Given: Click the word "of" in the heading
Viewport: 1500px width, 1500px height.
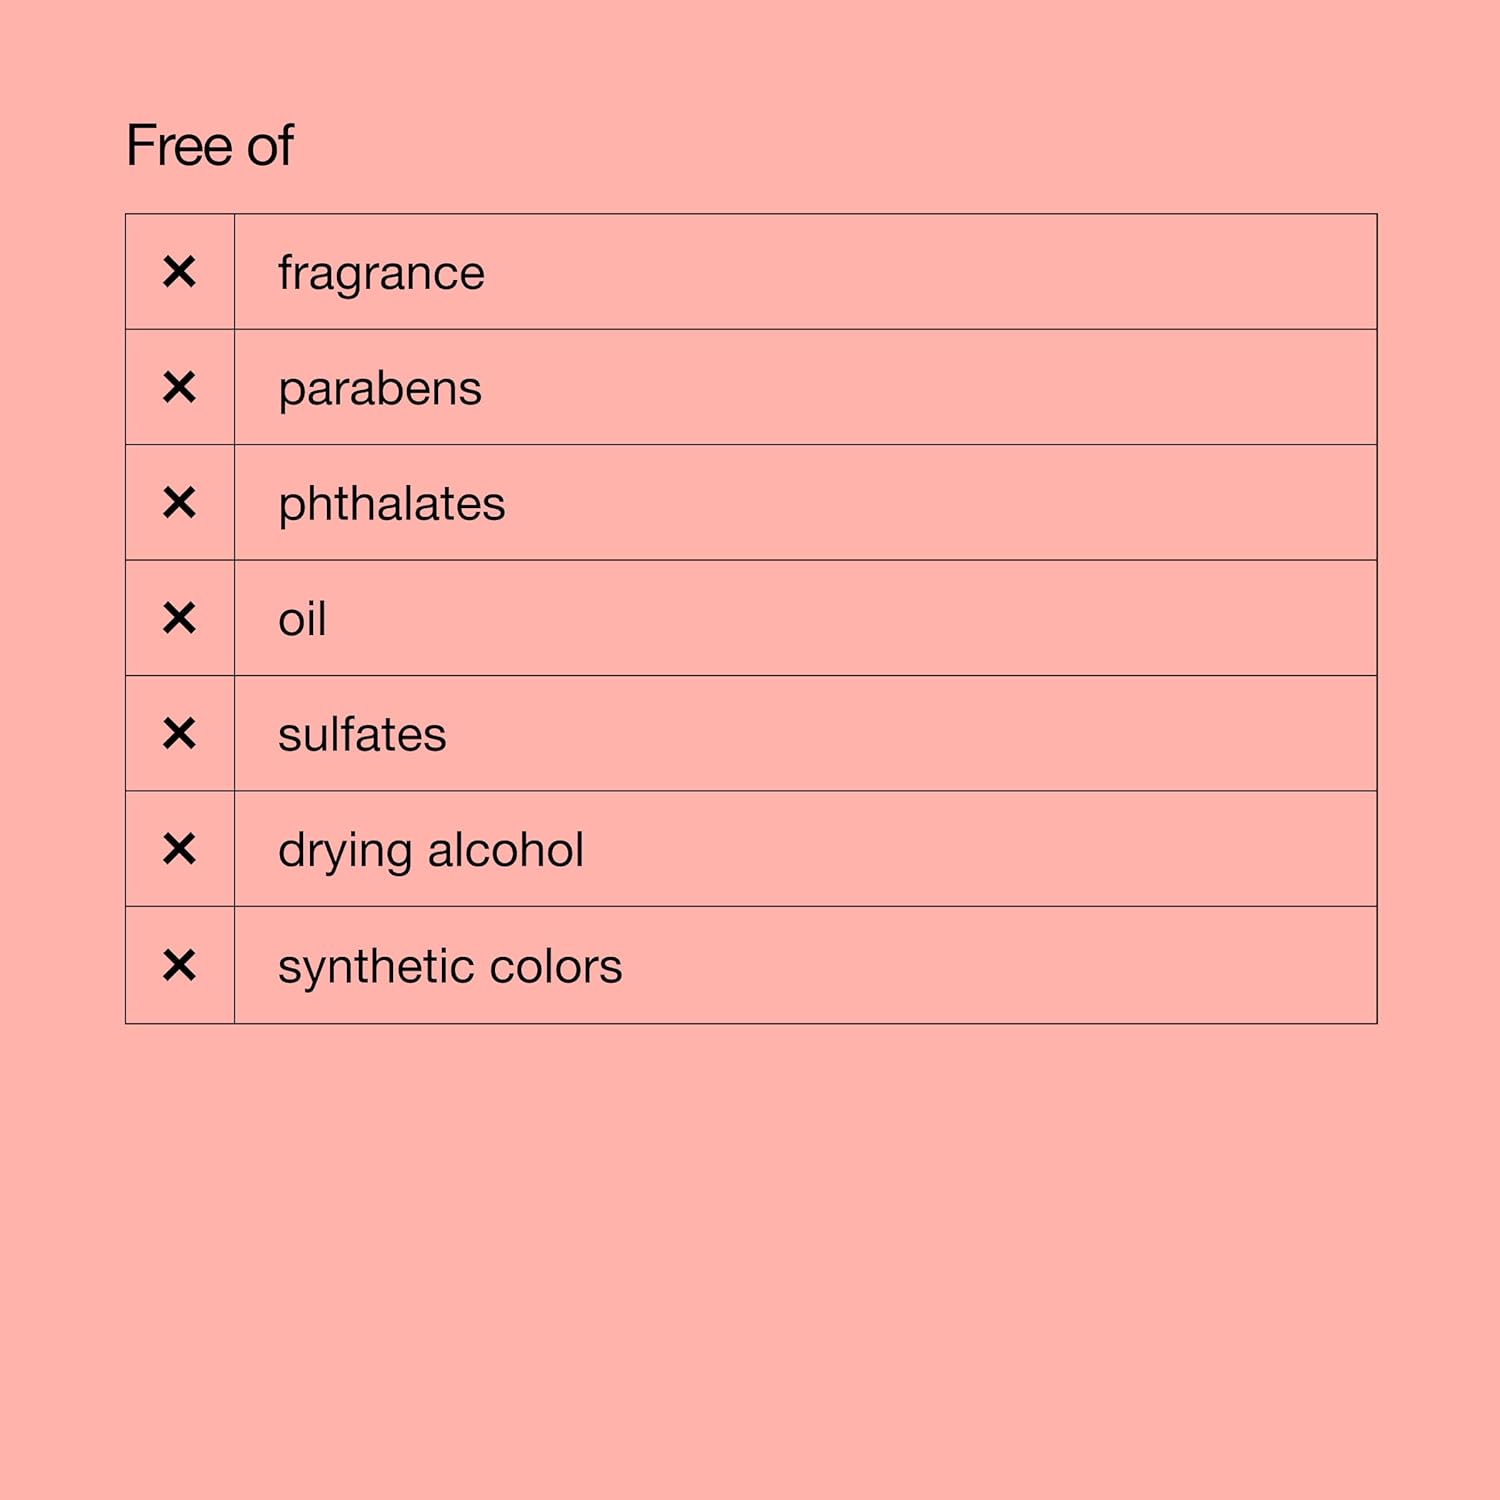Looking at the screenshot, I should click(x=270, y=146).
